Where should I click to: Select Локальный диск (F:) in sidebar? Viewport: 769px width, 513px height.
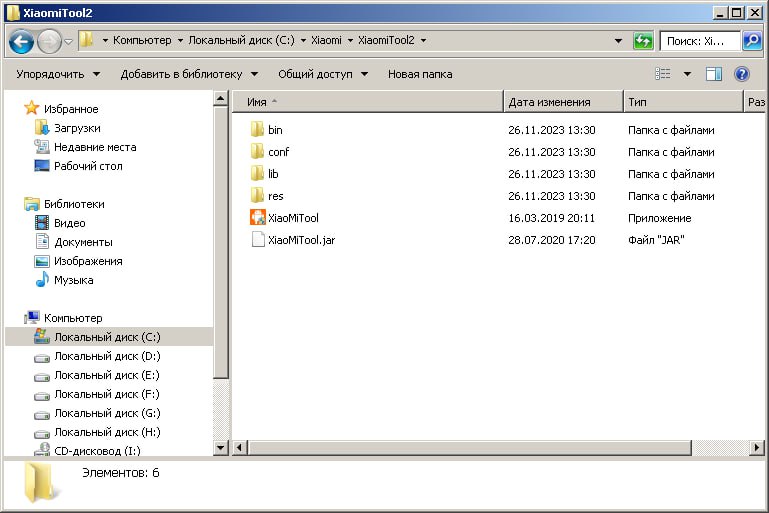[106, 394]
